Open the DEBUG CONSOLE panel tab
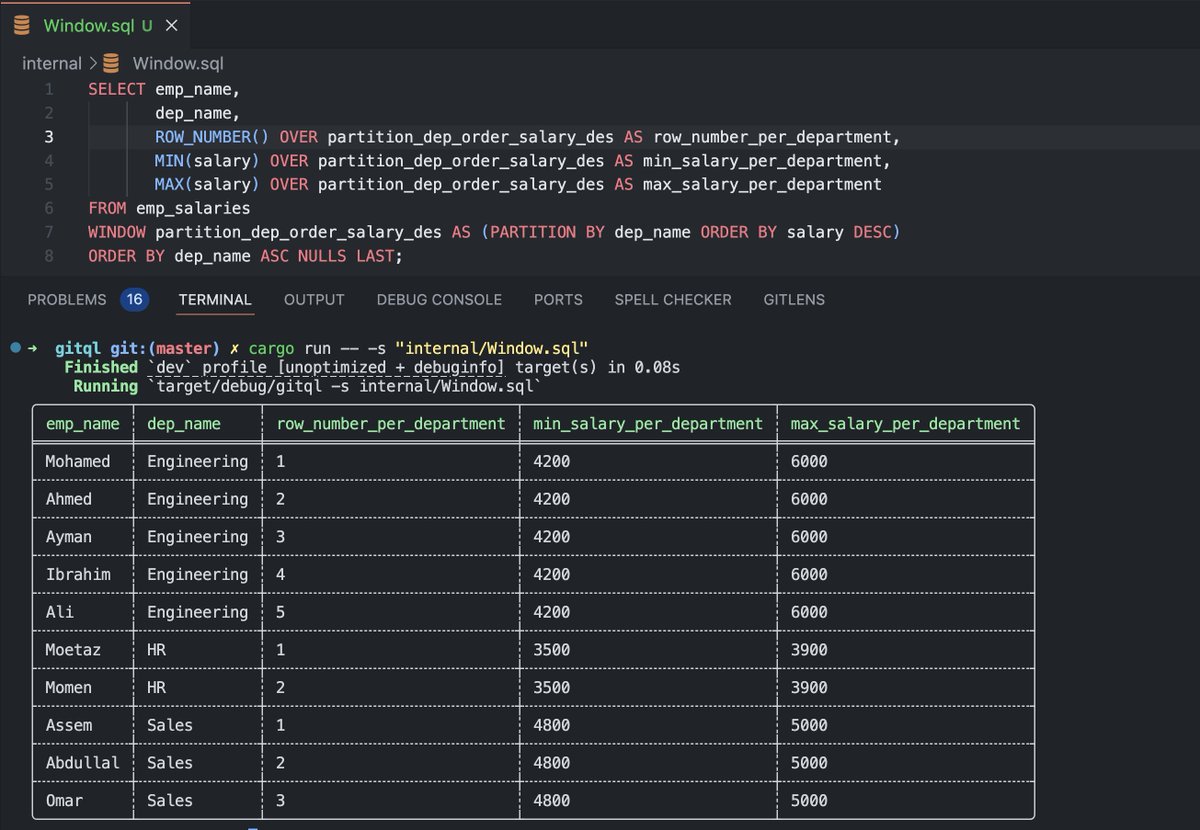1200x830 pixels. pyautogui.click(x=439, y=299)
